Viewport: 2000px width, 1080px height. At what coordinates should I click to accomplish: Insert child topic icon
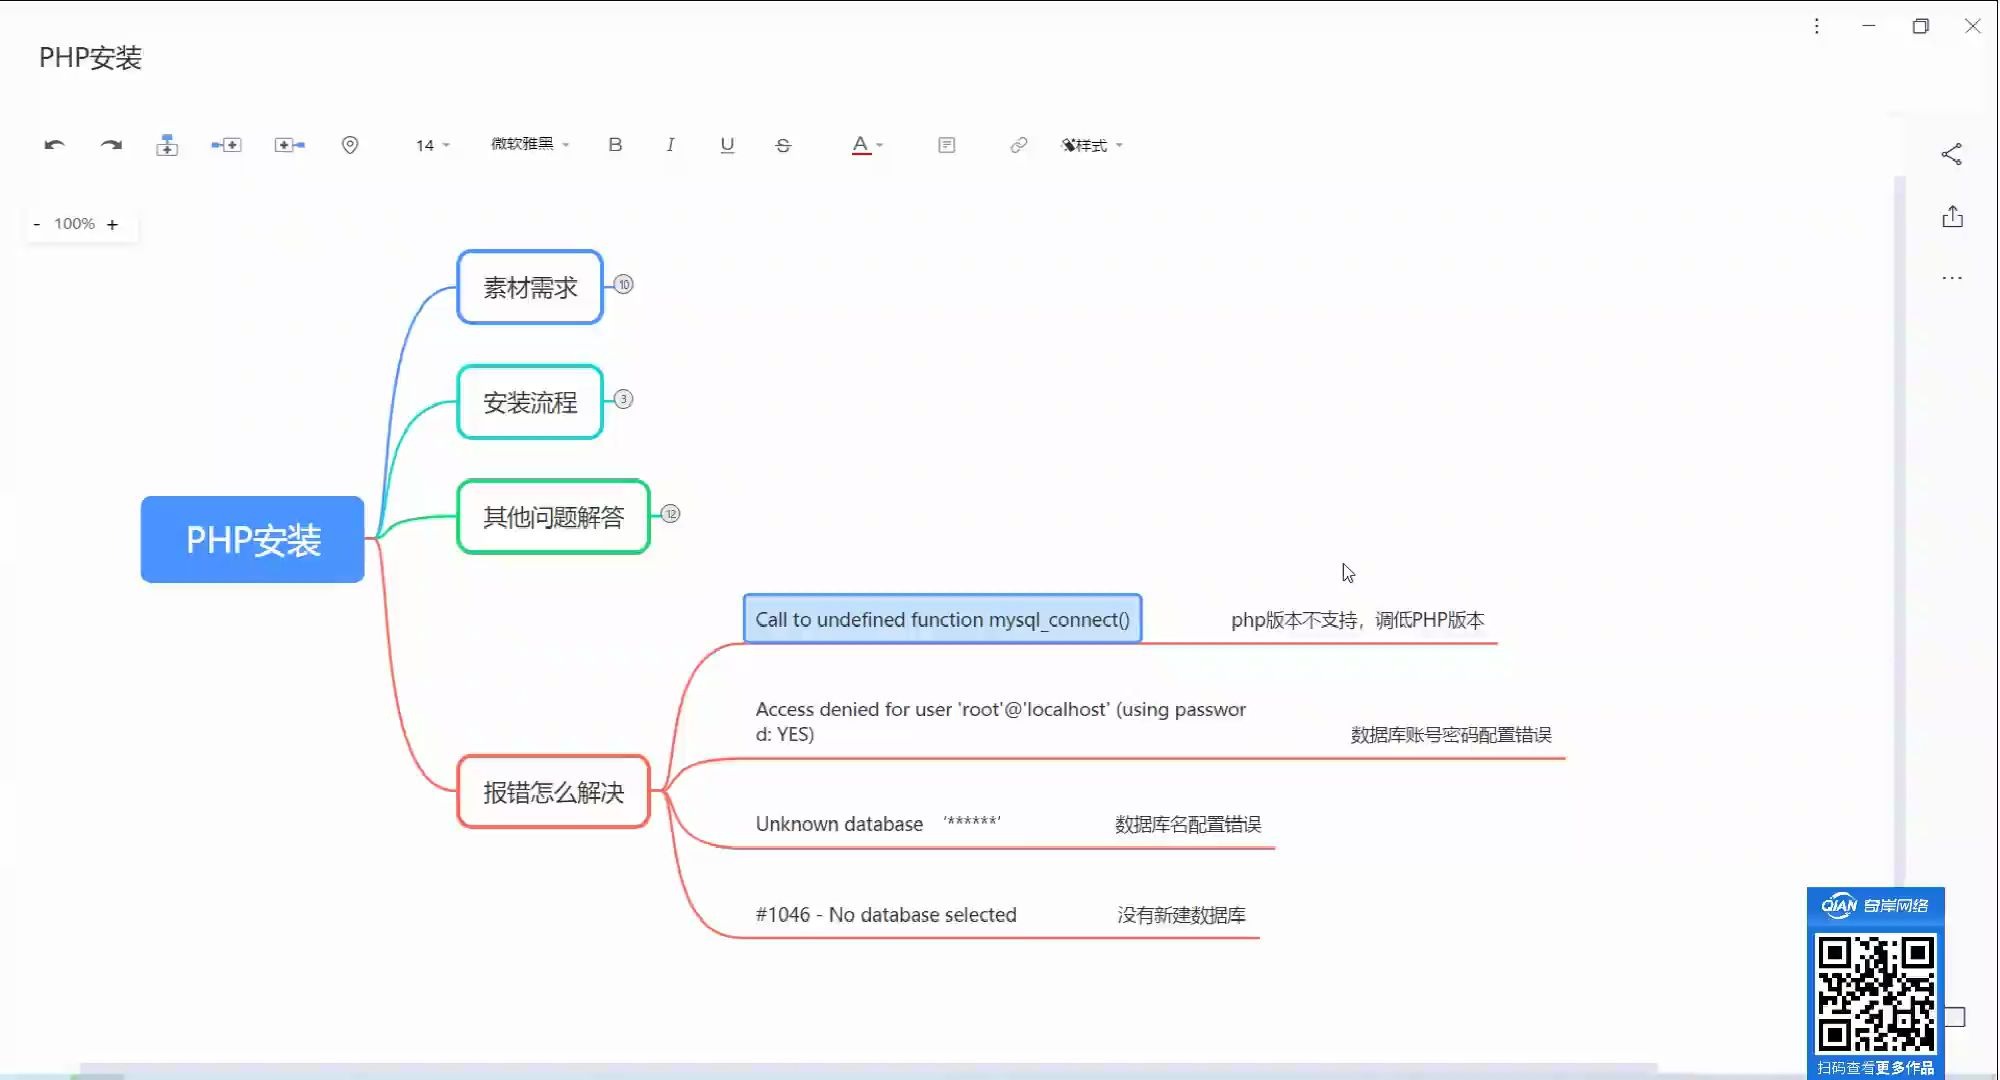pyautogui.click(x=290, y=145)
